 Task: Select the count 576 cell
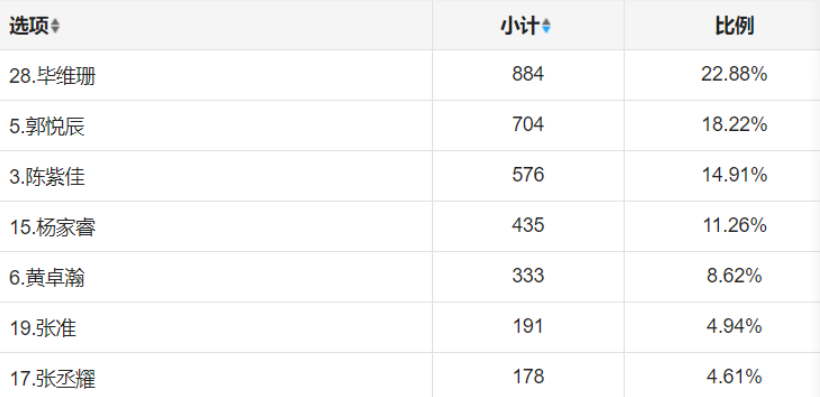click(528, 175)
